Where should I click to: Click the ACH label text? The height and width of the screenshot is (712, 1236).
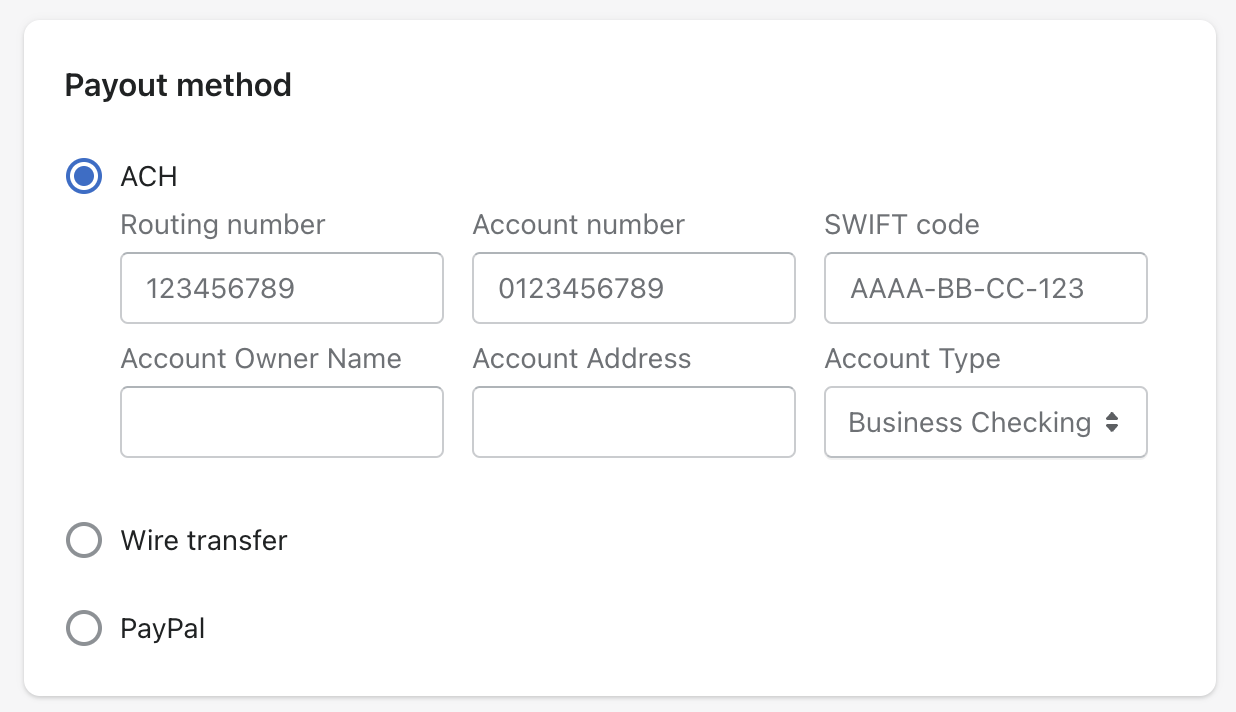(148, 176)
